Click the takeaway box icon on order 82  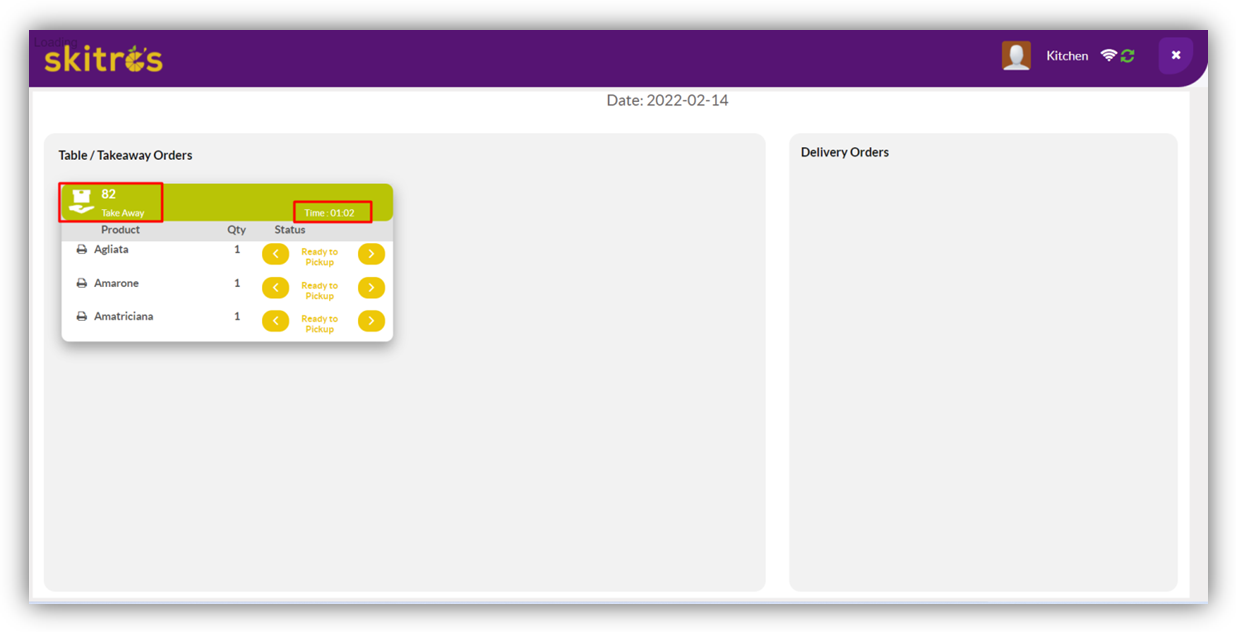pos(81,201)
